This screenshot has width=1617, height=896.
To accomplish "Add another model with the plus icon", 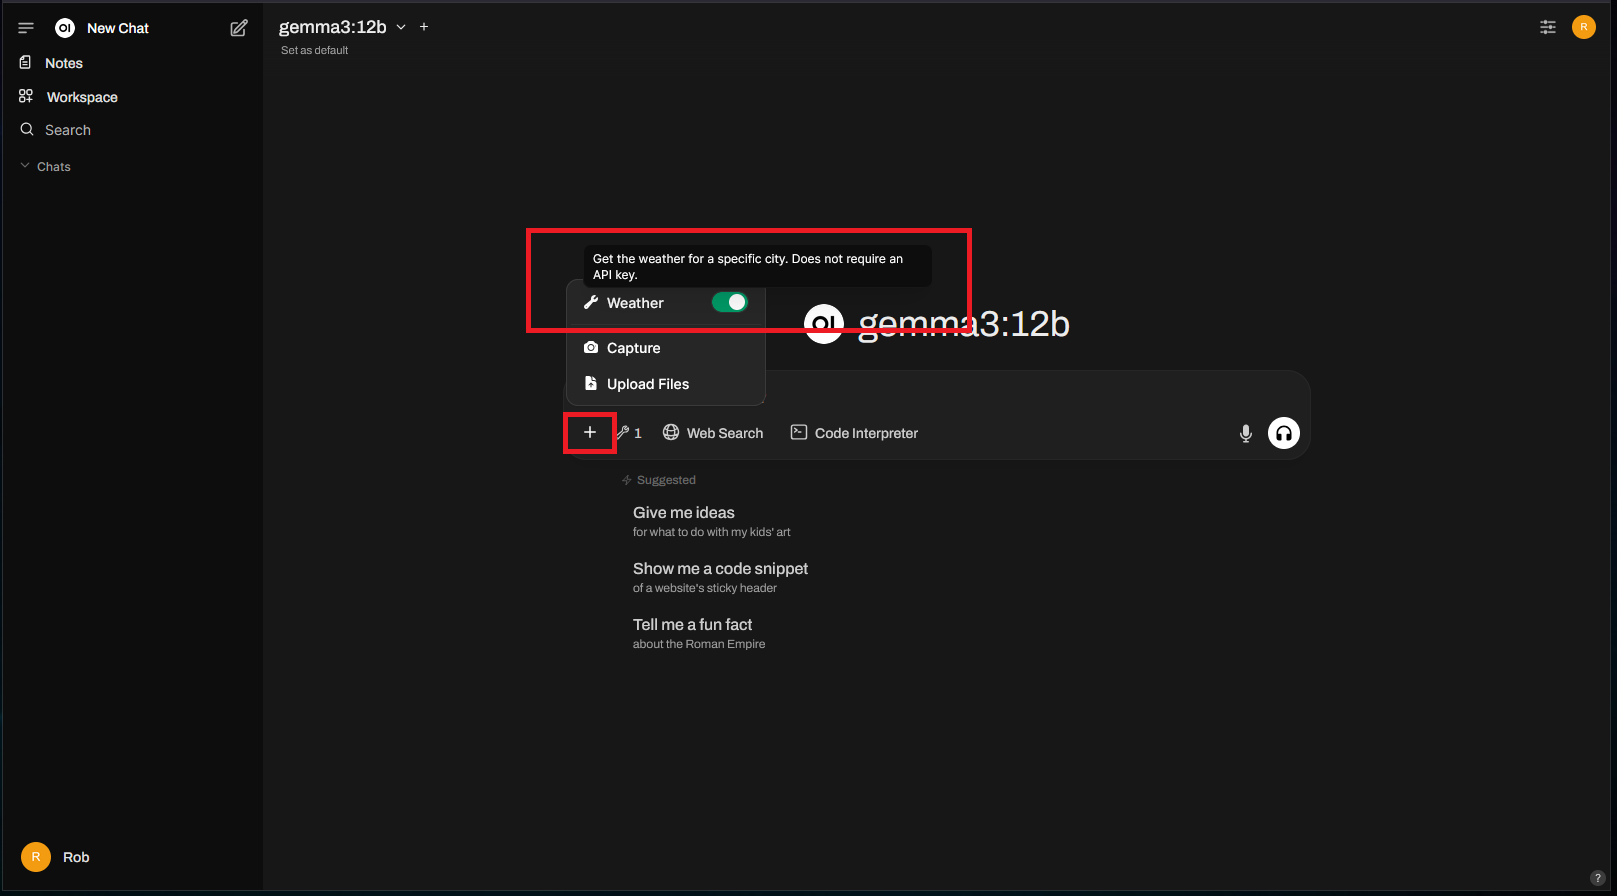I will [424, 27].
